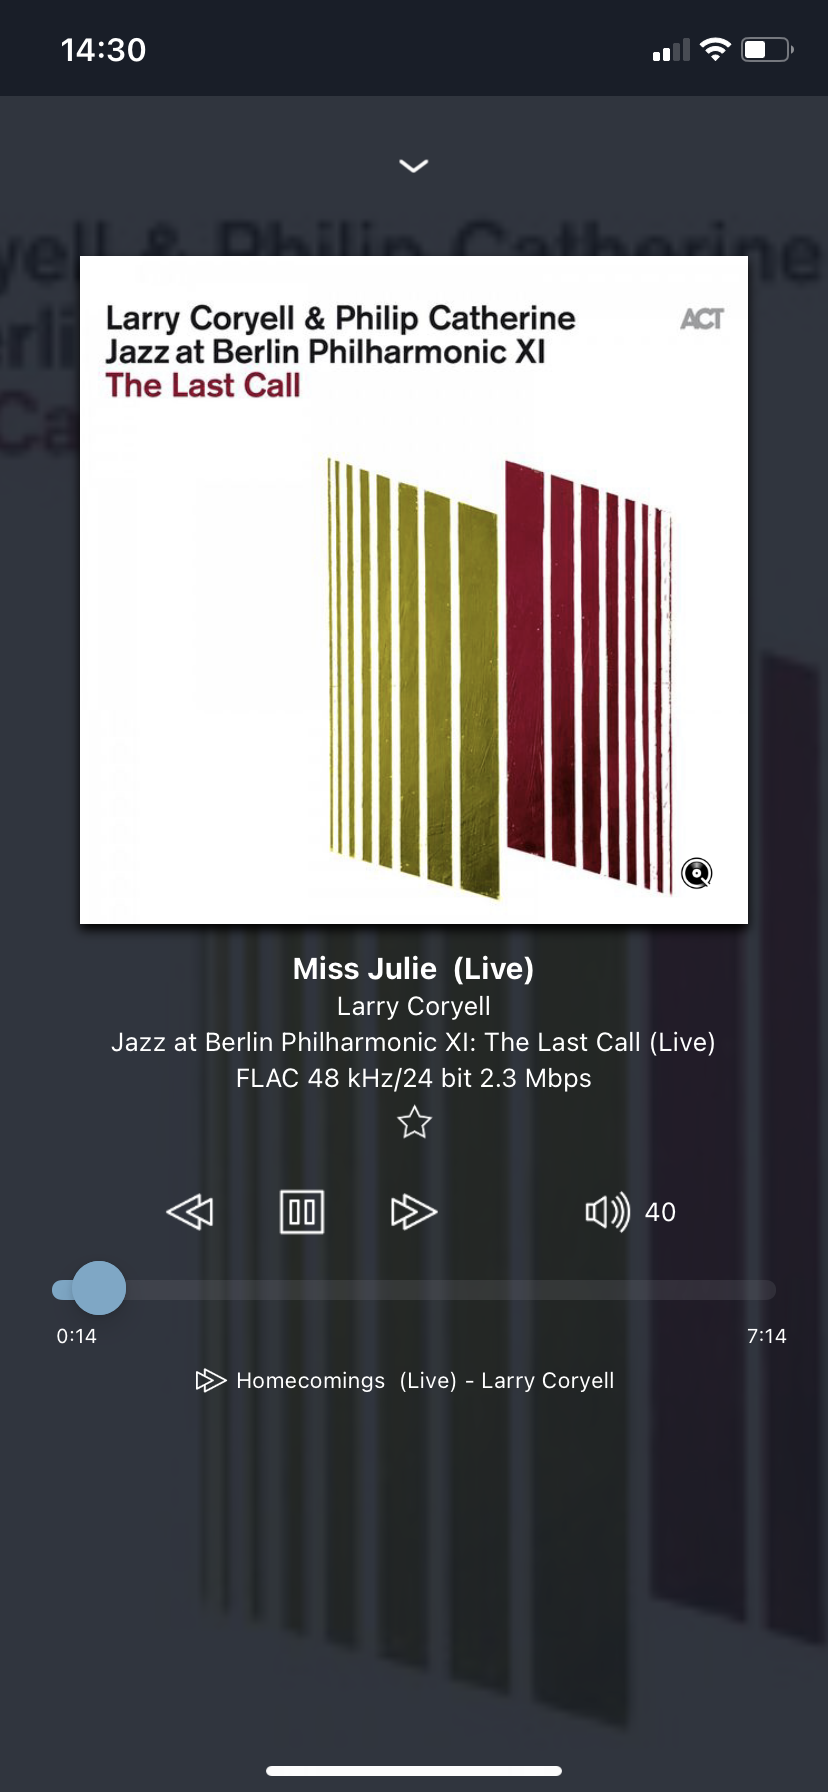Tap the FLAC 48 kHz/24 bit quality info
This screenshot has height=1792, width=828.
coord(414,1078)
